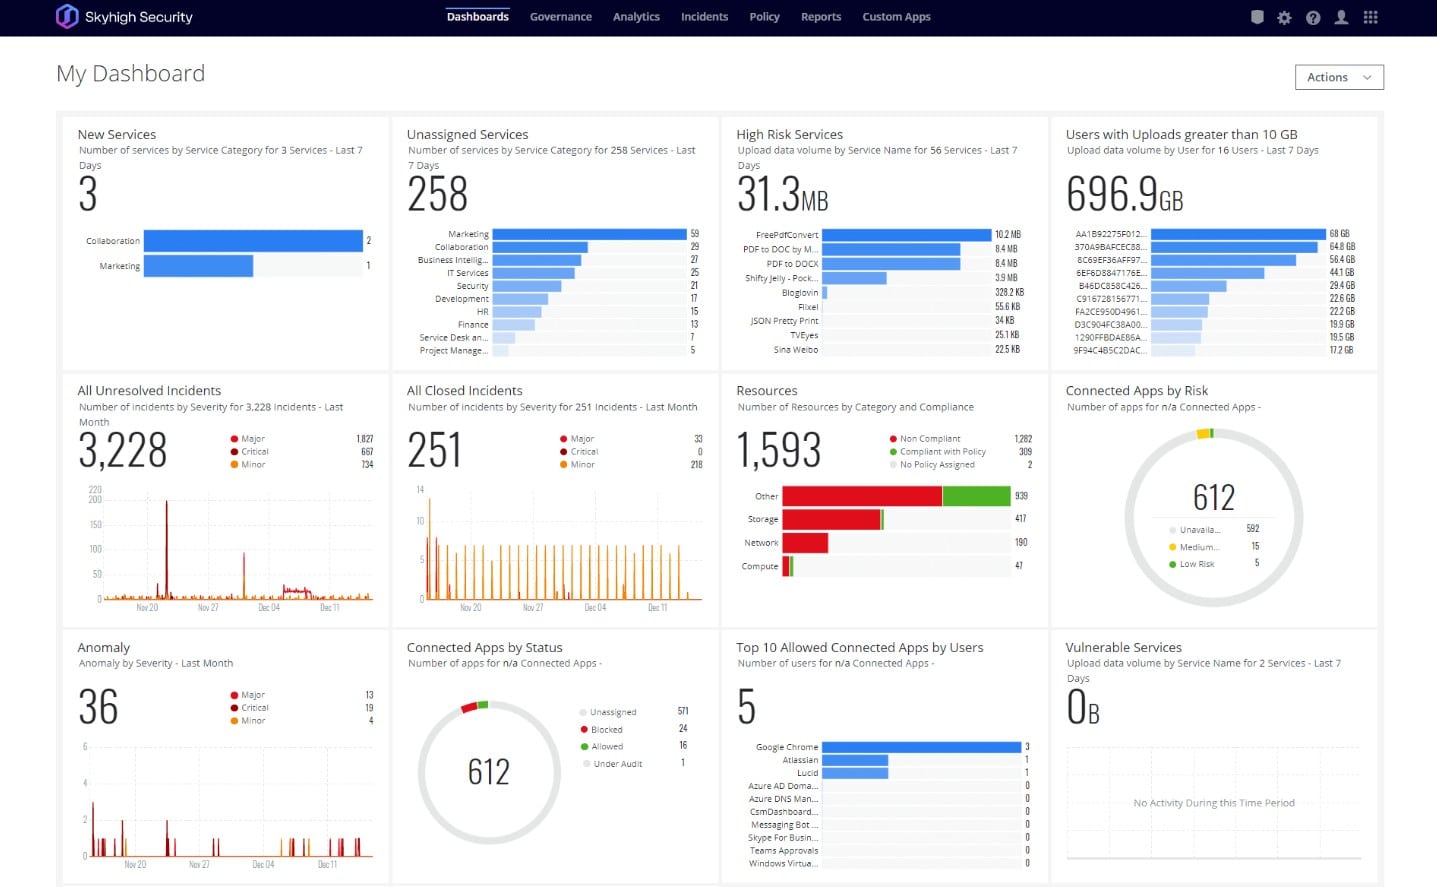Open the Policy menu
The width and height of the screenshot is (1437, 887).
point(764,17)
